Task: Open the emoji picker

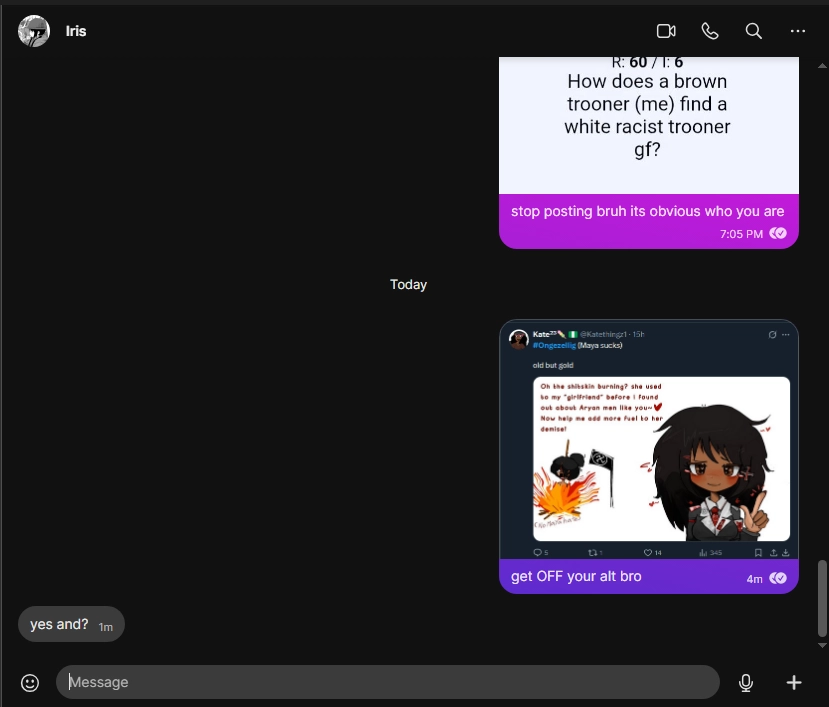Action: 30,682
